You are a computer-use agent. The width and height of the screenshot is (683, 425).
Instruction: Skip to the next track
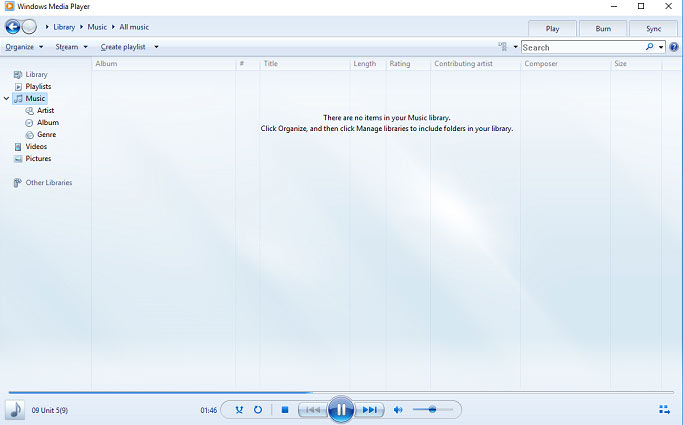[x=369, y=410]
